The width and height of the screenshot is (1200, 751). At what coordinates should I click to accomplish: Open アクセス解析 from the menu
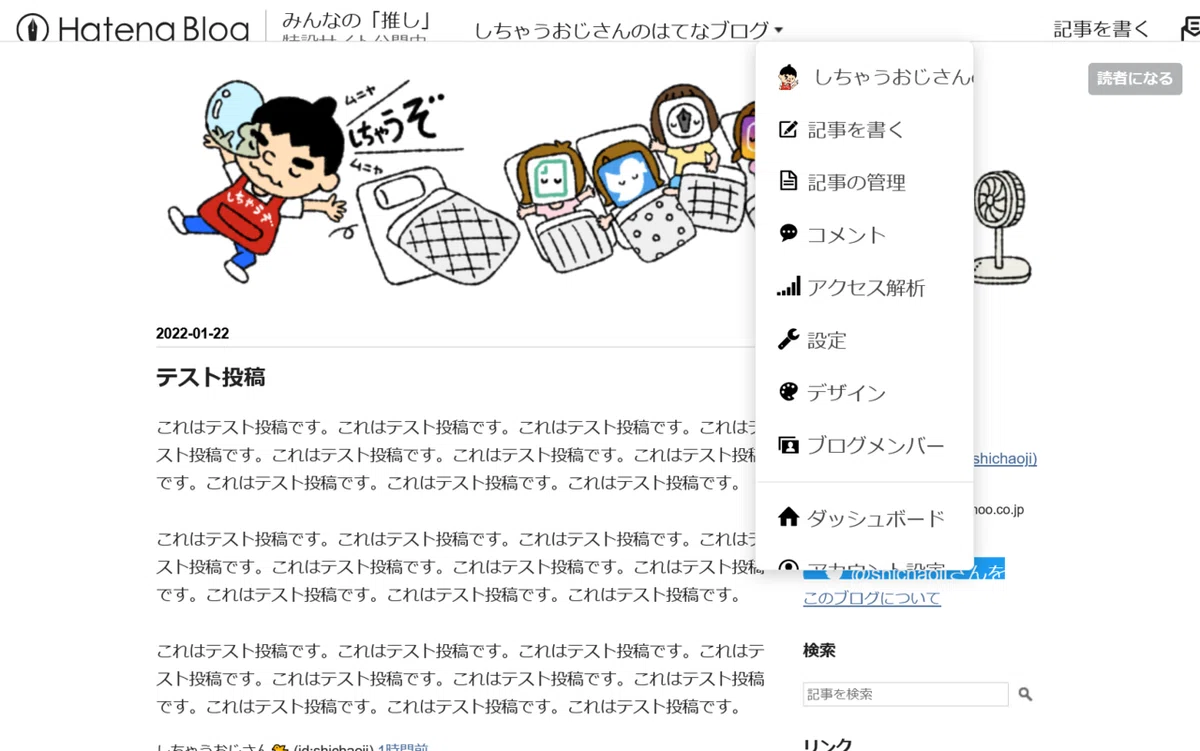click(x=865, y=287)
